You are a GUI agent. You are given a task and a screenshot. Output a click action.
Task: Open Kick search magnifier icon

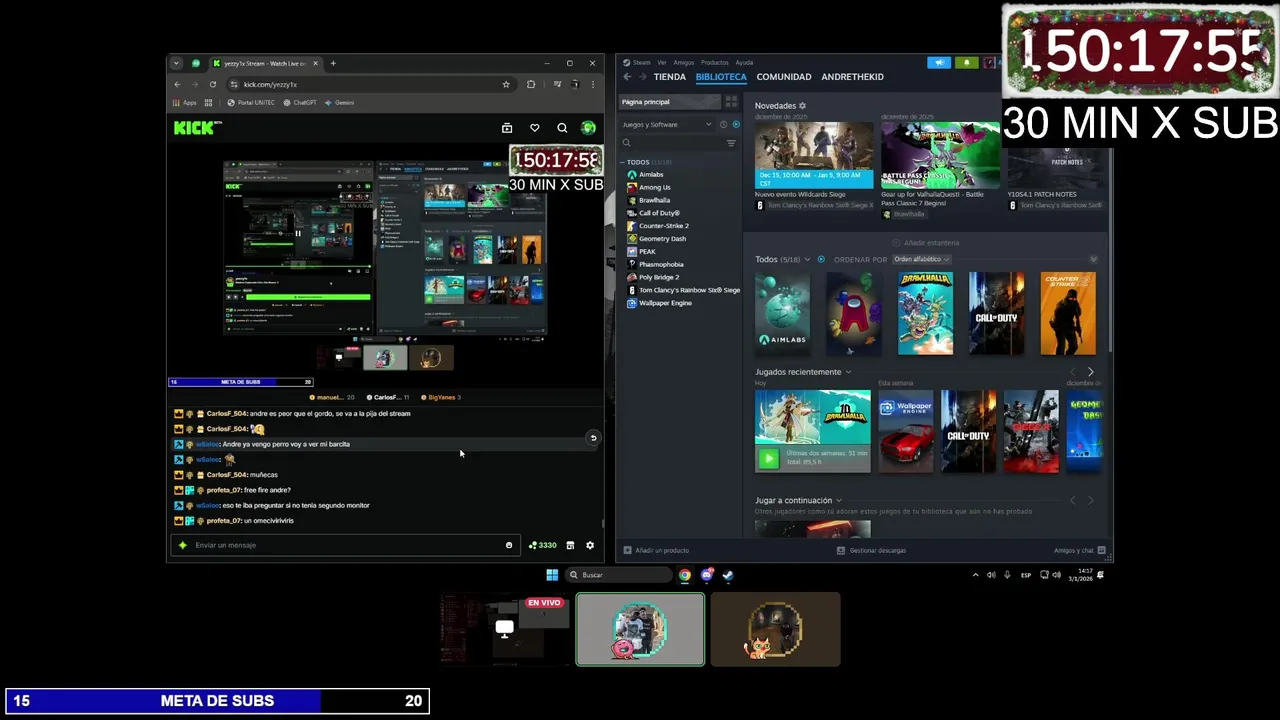562,128
